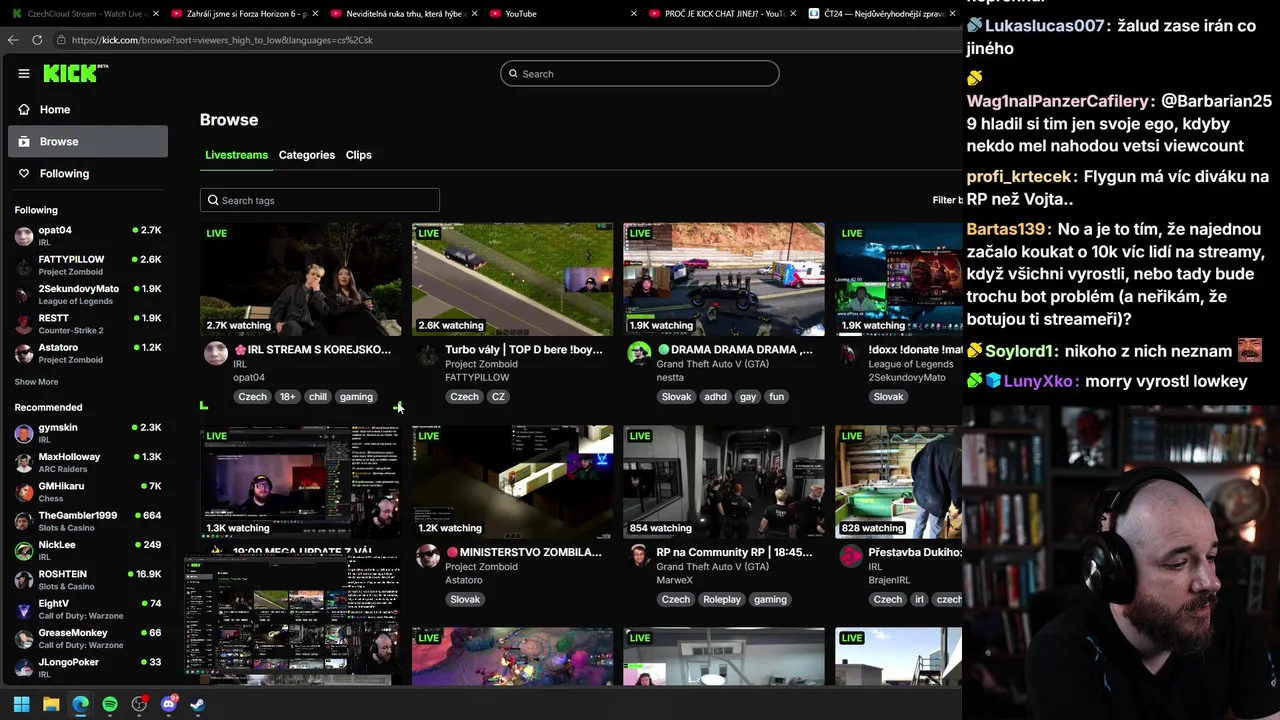Open File Explorer from the taskbar
The image size is (1280, 720).
[x=51, y=704]
